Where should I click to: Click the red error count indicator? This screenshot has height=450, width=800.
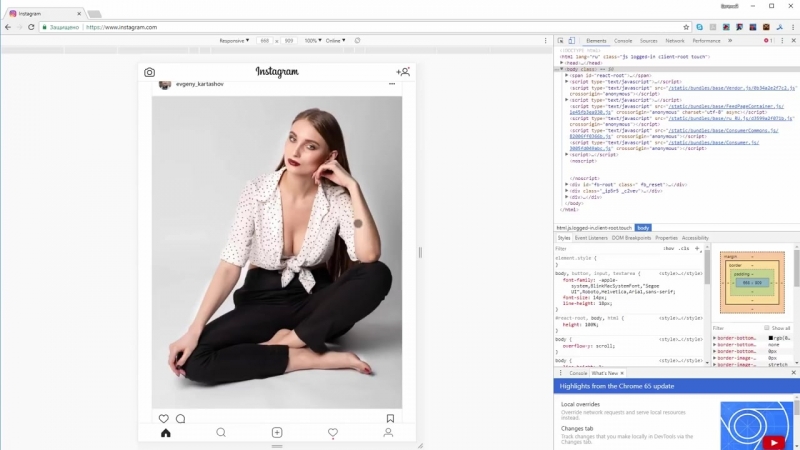click(768, 40)
